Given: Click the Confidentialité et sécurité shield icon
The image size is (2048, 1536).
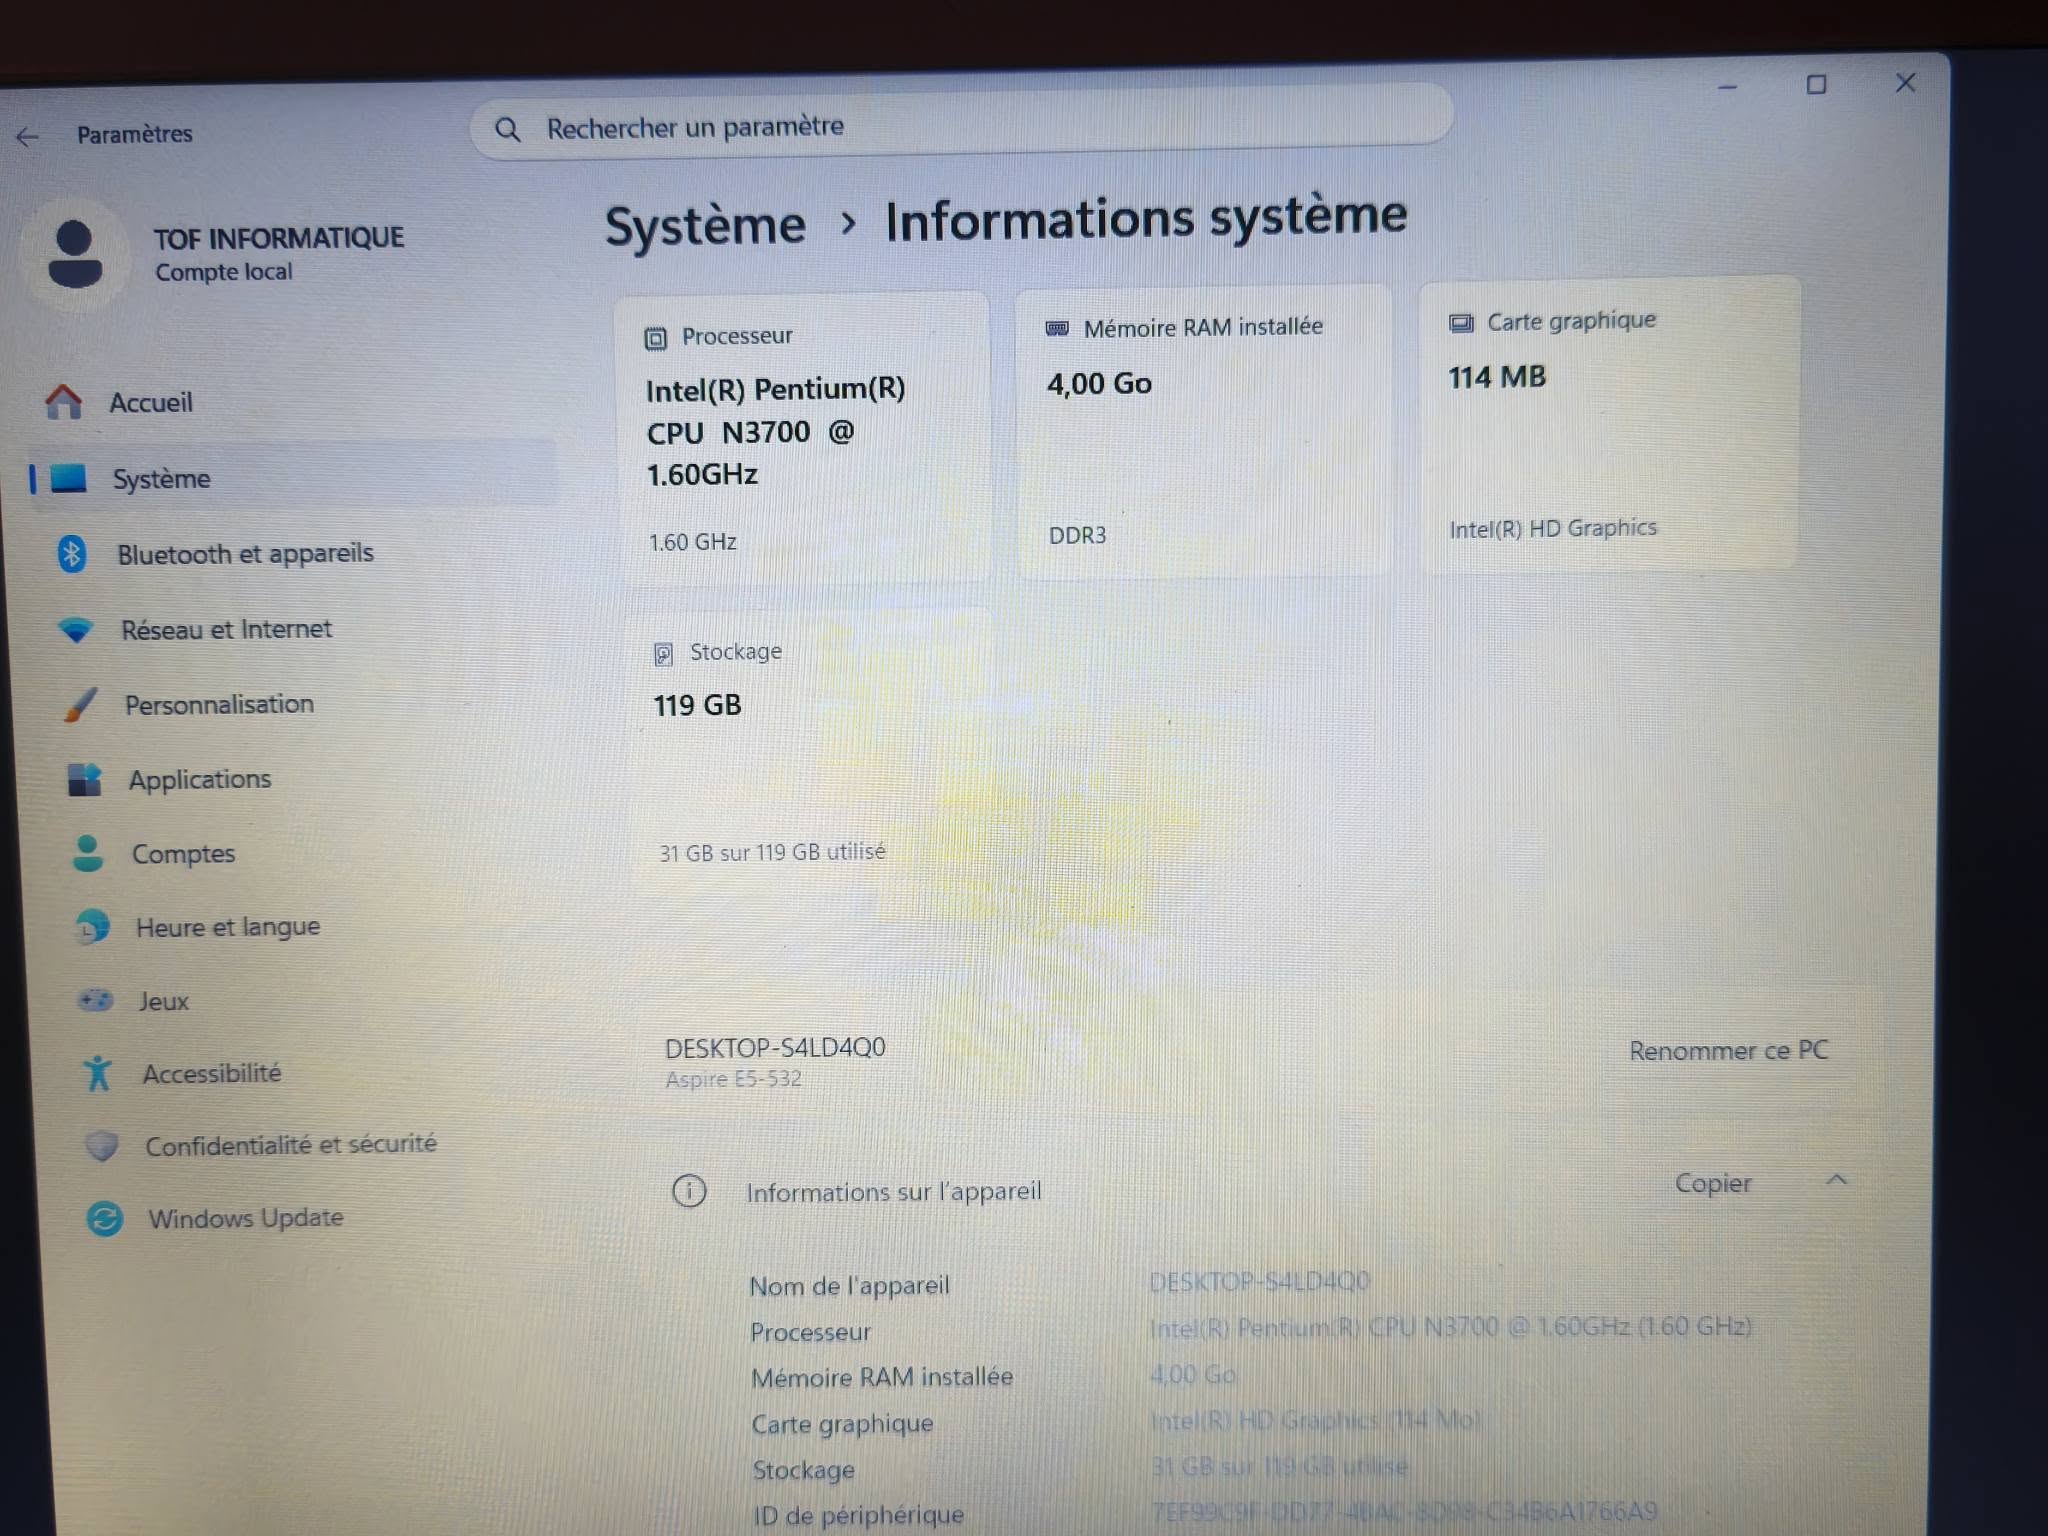Looking at the screenshot, I should coord(102,1146).
